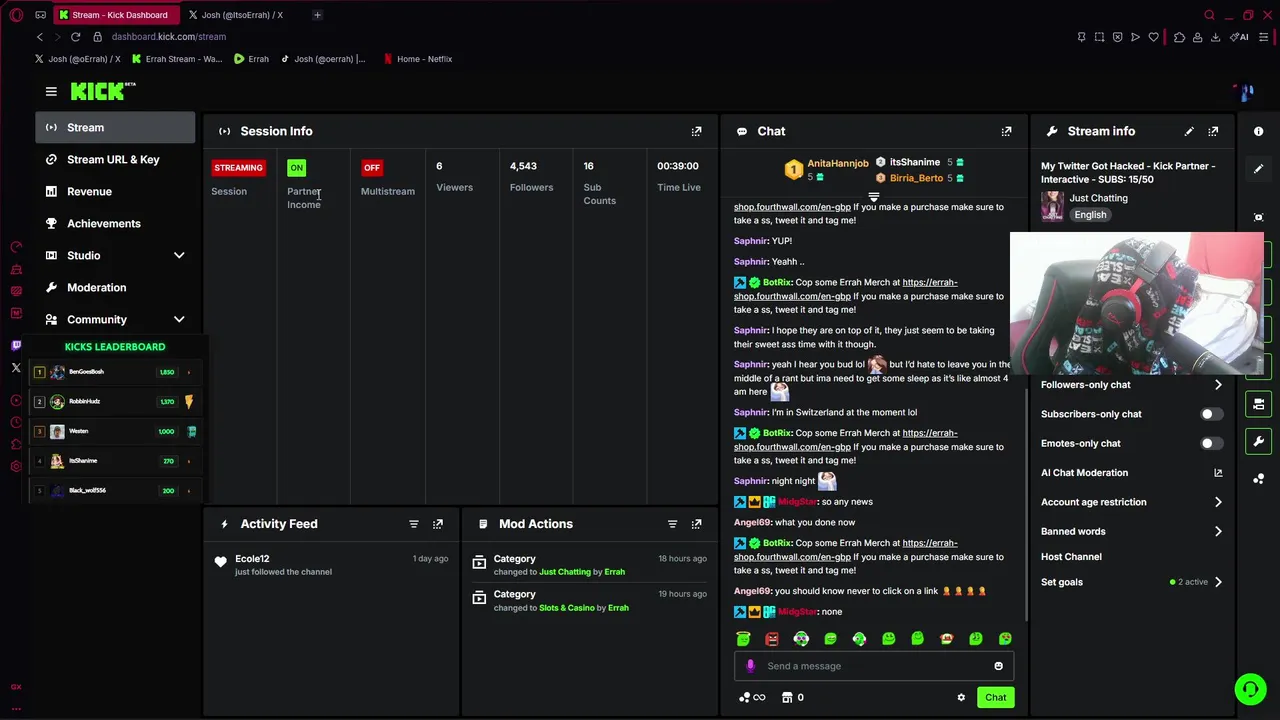Open Stream URL & Key page
The image size is (1280, 720).
tap(115, 160)
